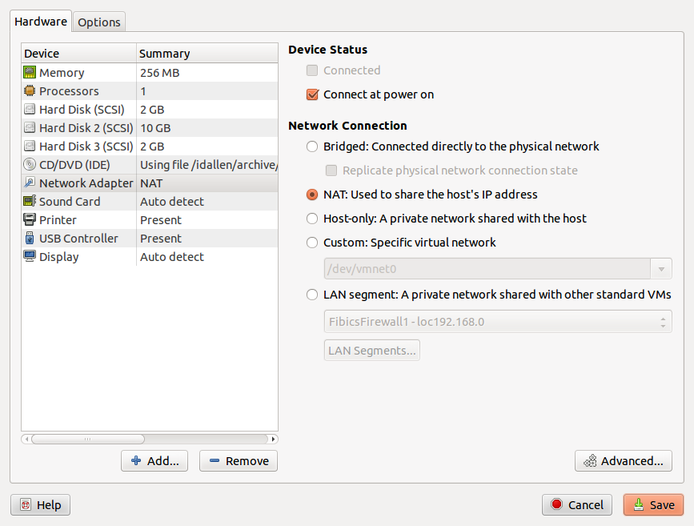Open the /dev/vmnet0 dropdown arrow

(661, 269)
